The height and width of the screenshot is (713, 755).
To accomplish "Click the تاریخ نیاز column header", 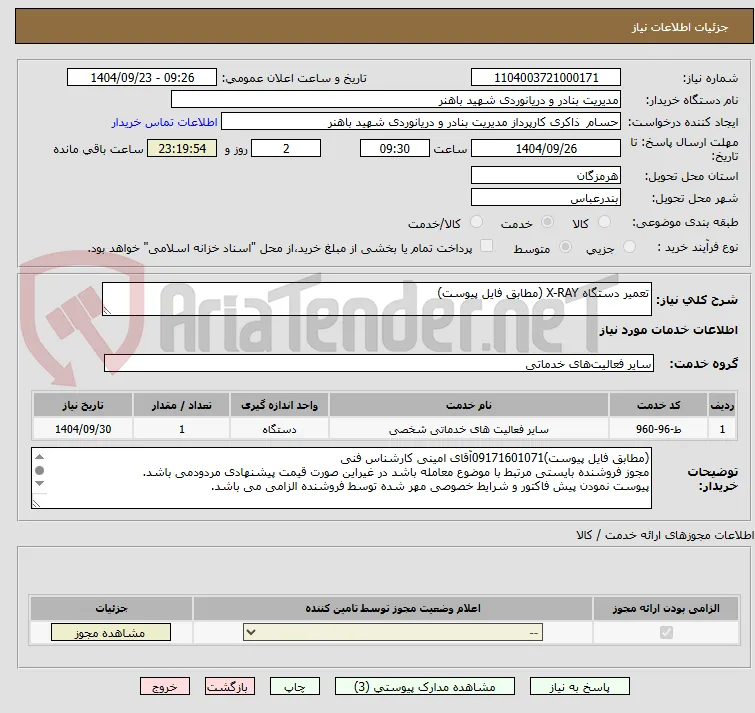I will pos(83,405).
